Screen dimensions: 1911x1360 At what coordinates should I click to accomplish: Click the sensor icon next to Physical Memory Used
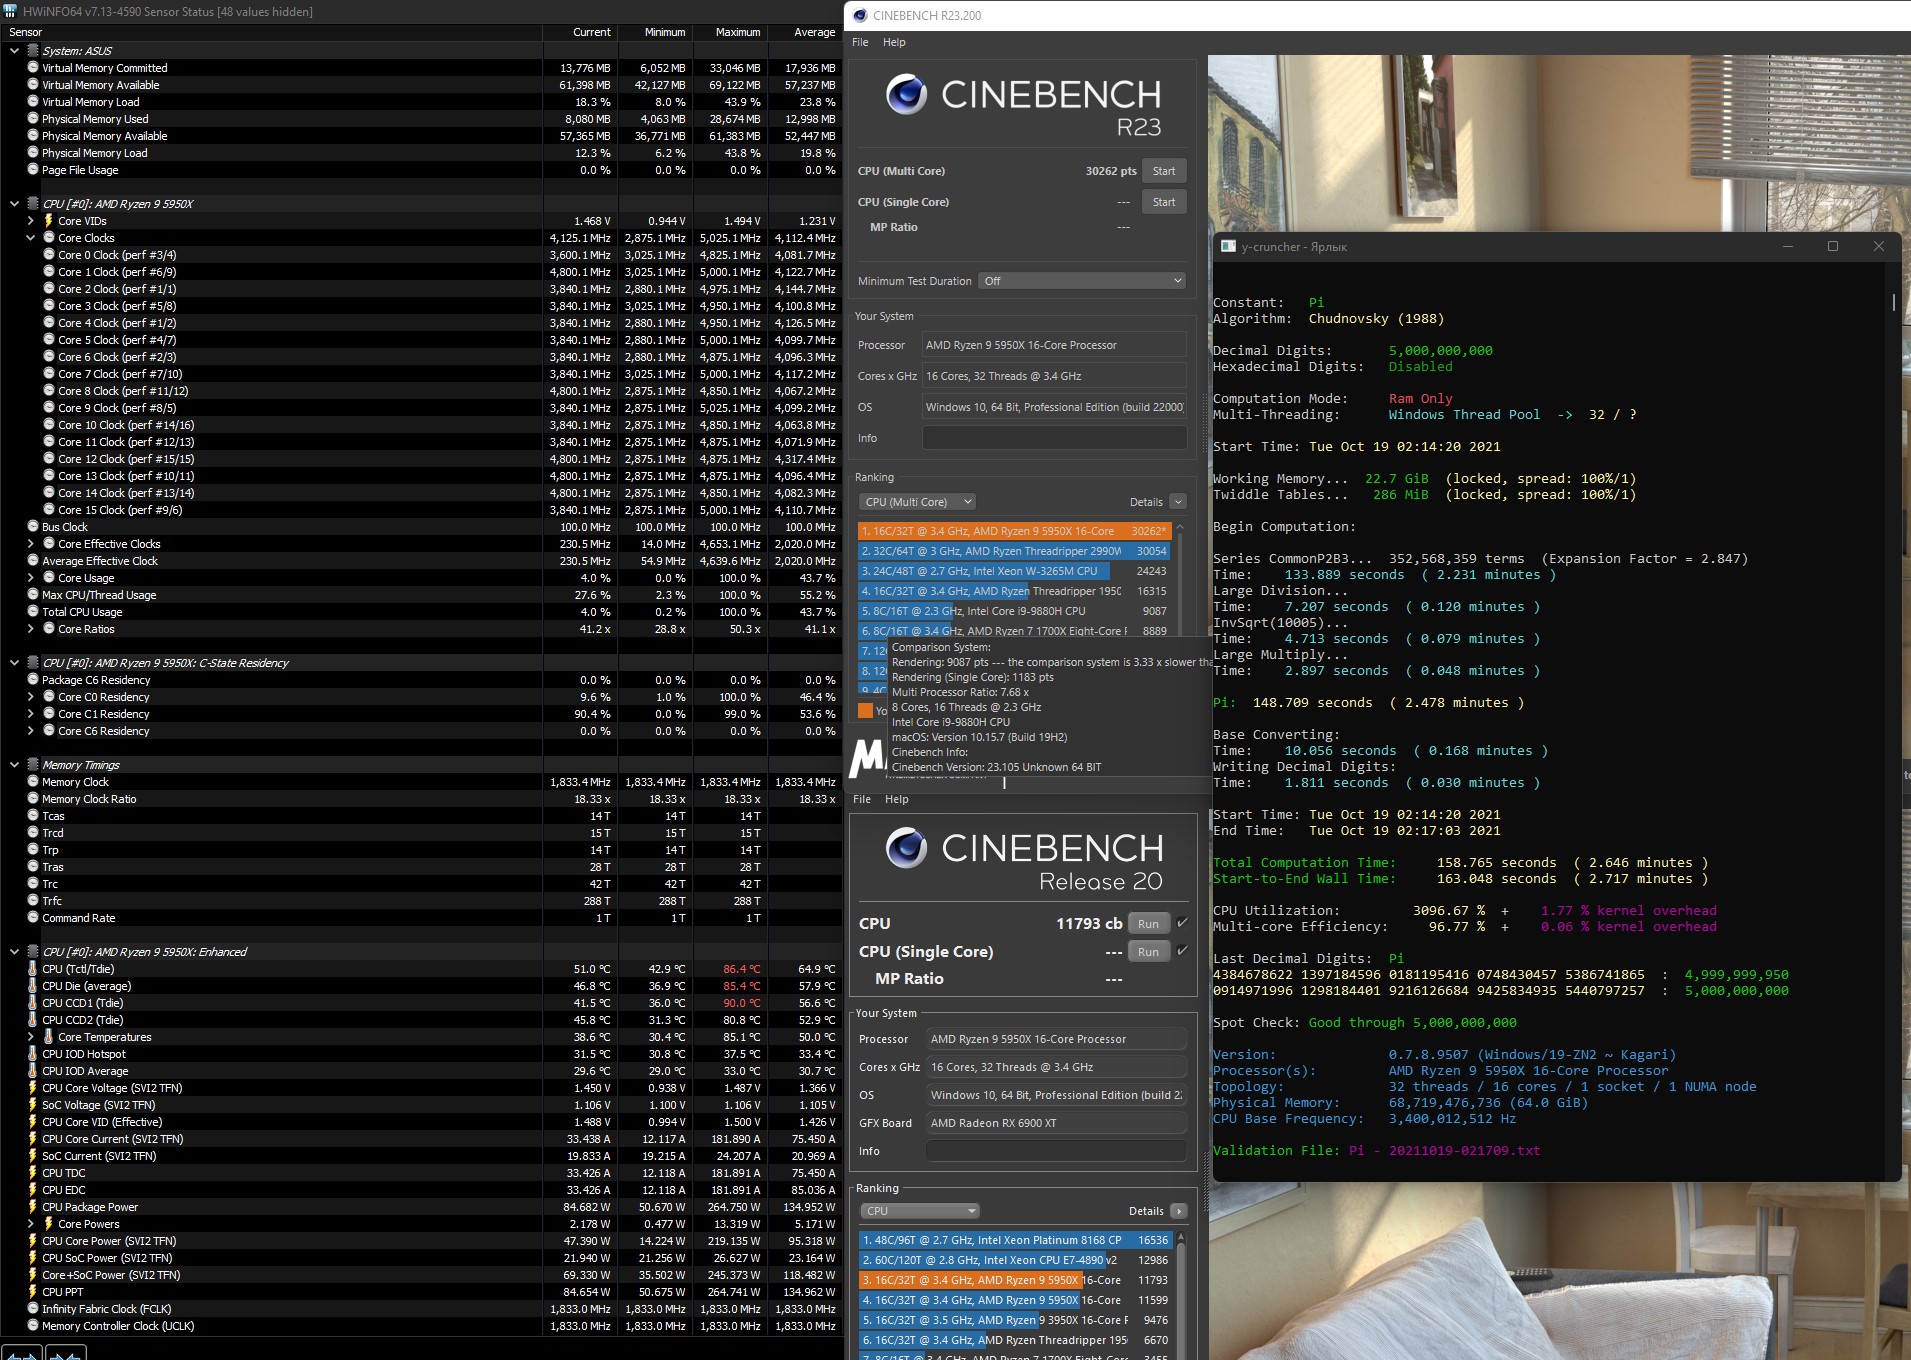point(33,119)
